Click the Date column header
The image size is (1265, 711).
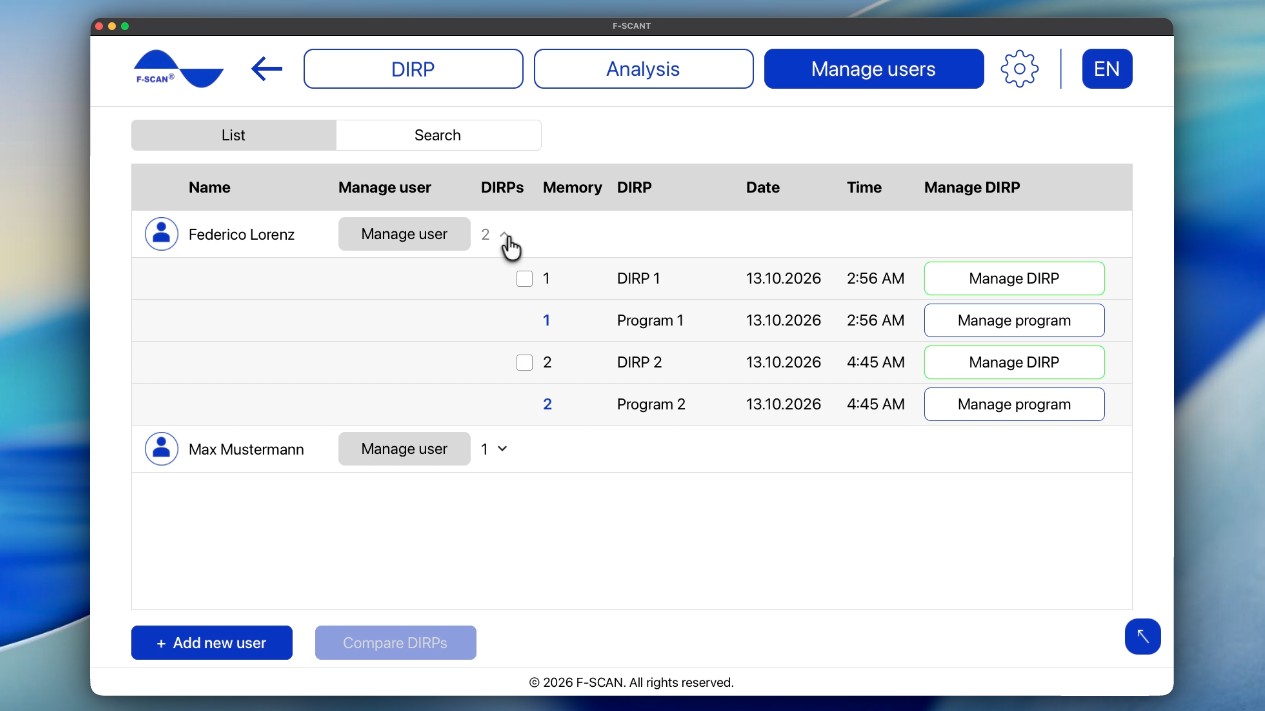point(763,188)
